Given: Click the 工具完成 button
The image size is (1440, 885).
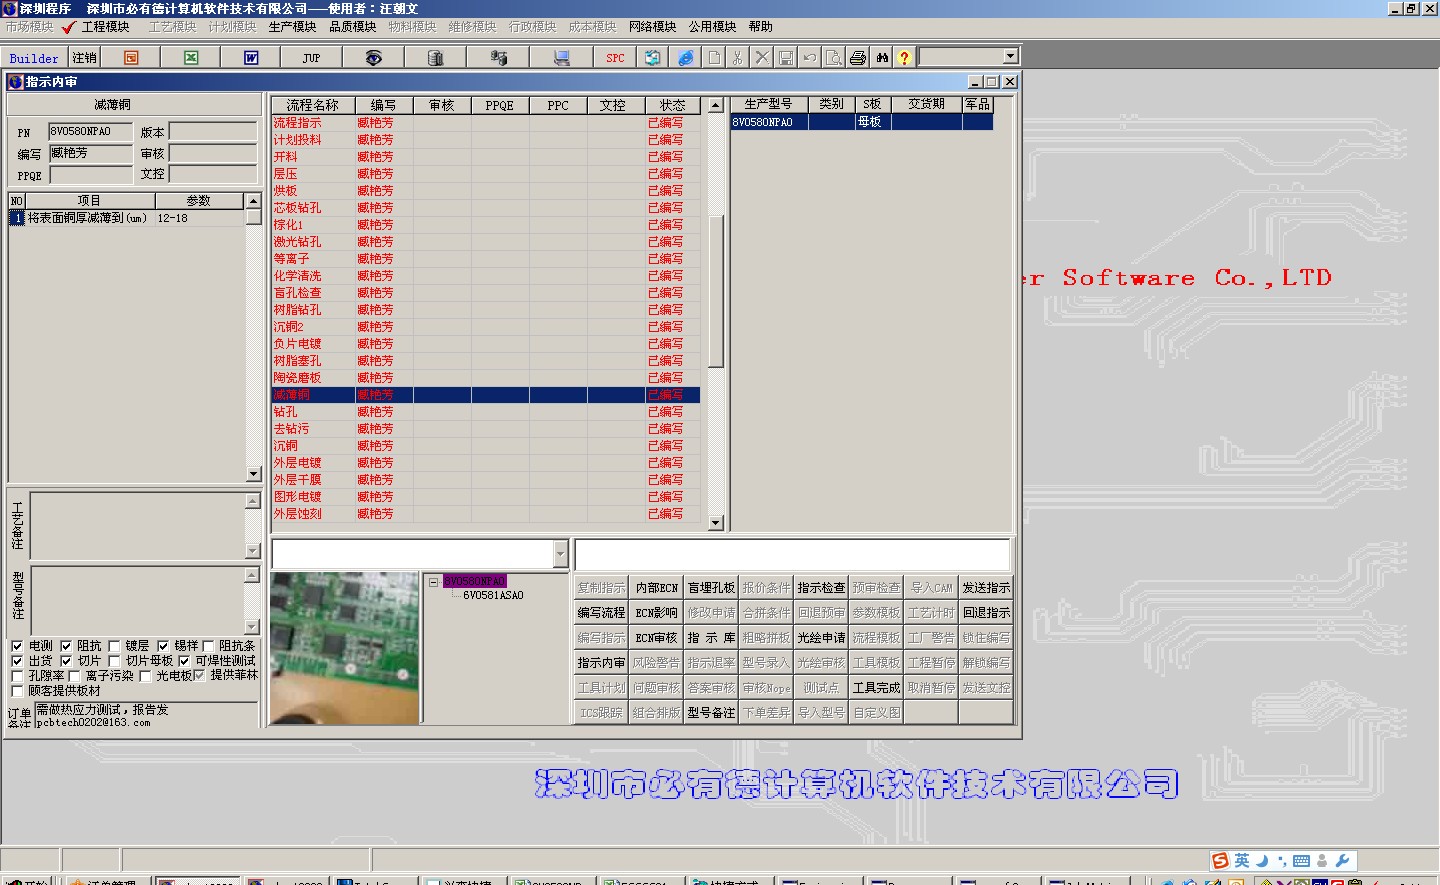Looking at the screenshot, I should coord(876,688).
